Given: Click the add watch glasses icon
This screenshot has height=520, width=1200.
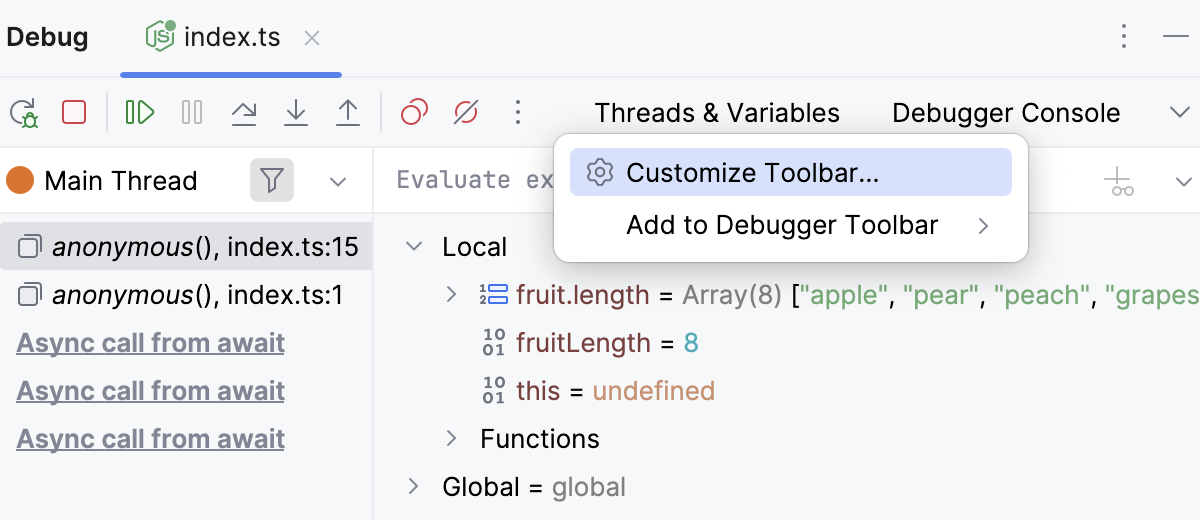Looking at the screenshot, I should coord(1119,182).
